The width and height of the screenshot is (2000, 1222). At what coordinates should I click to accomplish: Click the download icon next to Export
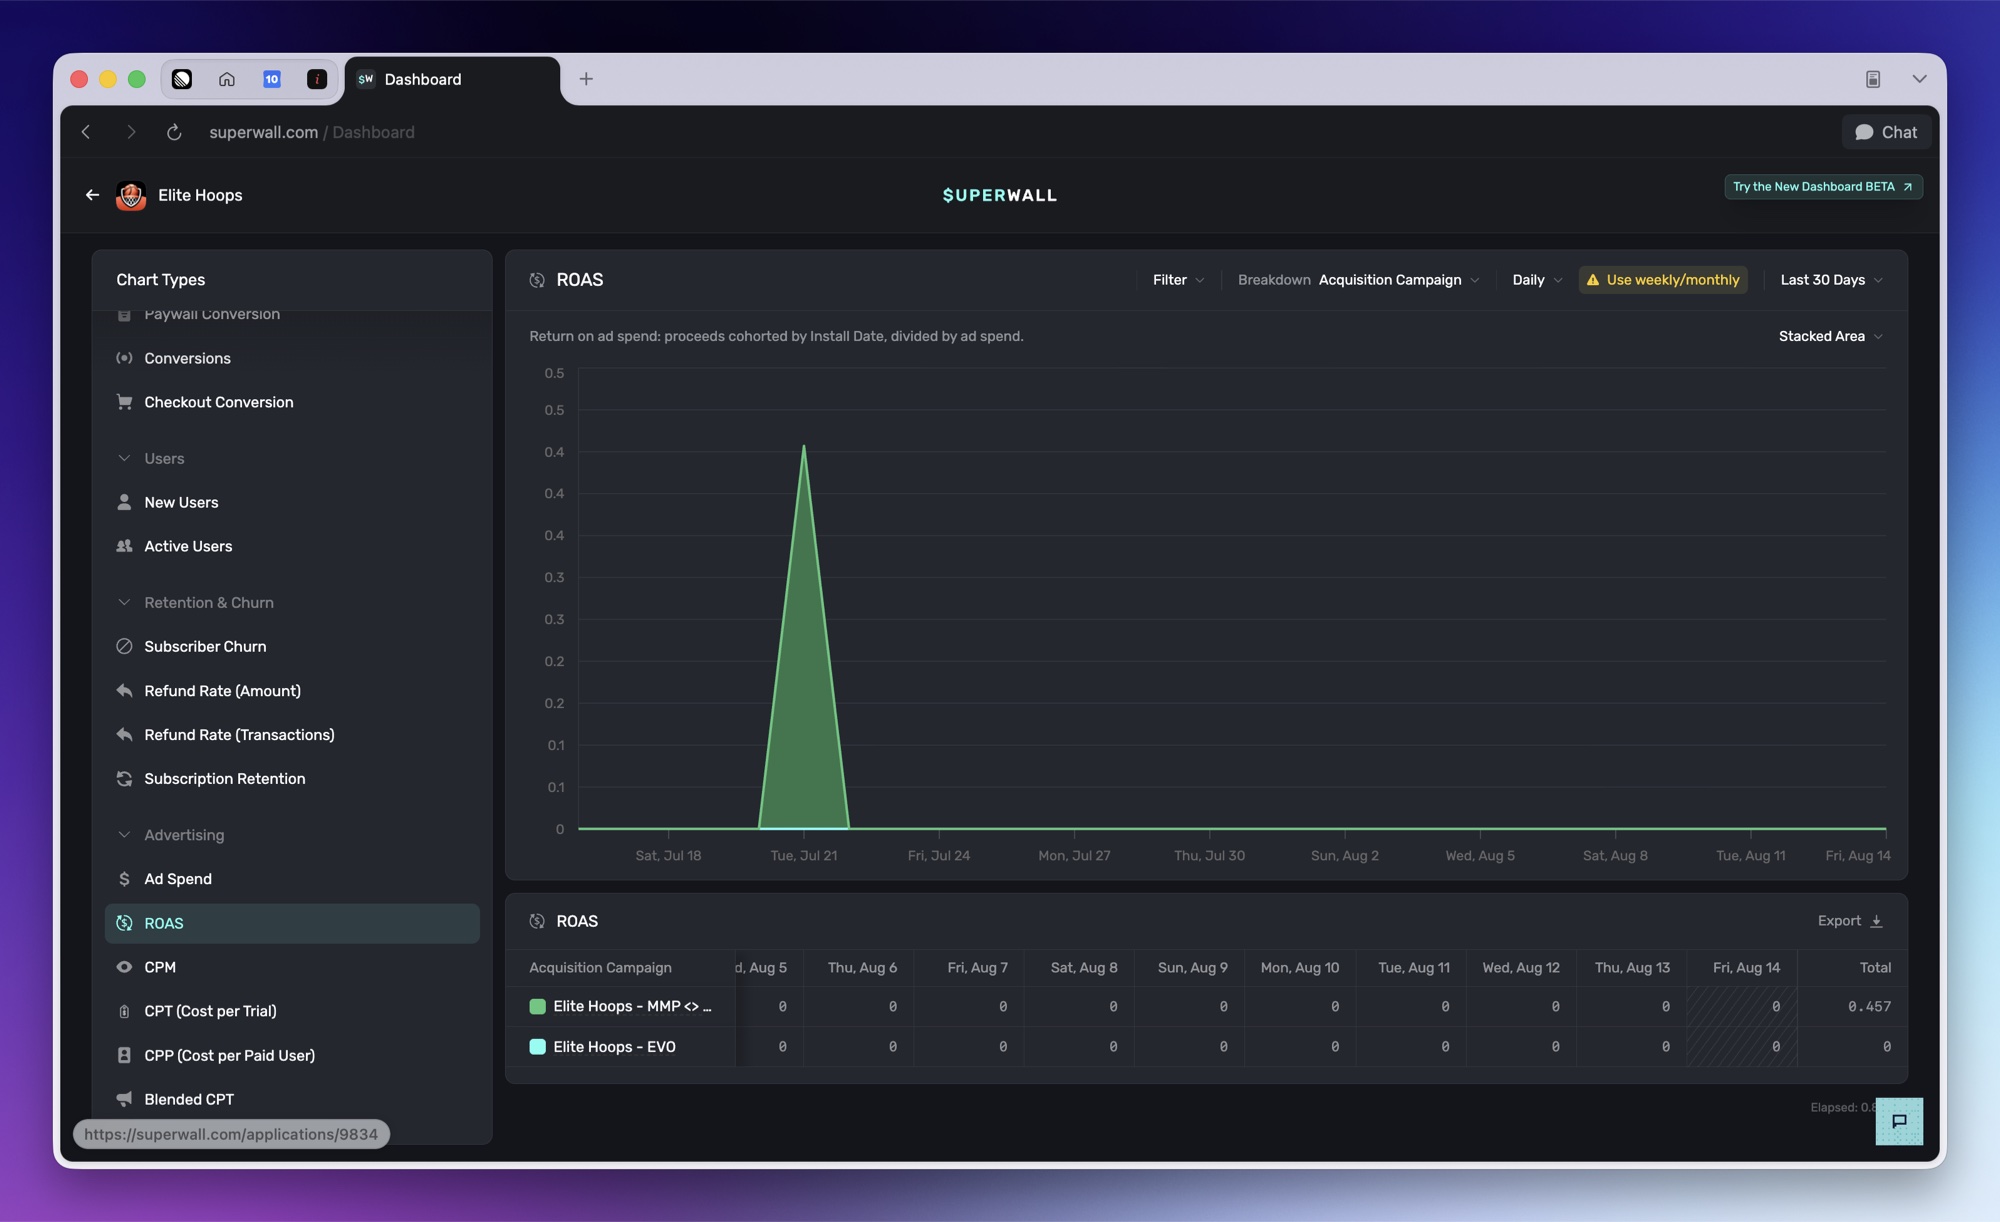pyautogui.click(x=1876, y=921)
